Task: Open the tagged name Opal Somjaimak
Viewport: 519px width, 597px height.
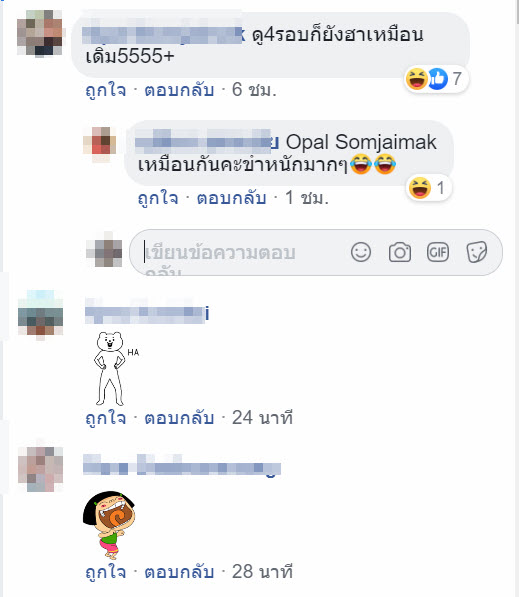Action: coord(361,142)
